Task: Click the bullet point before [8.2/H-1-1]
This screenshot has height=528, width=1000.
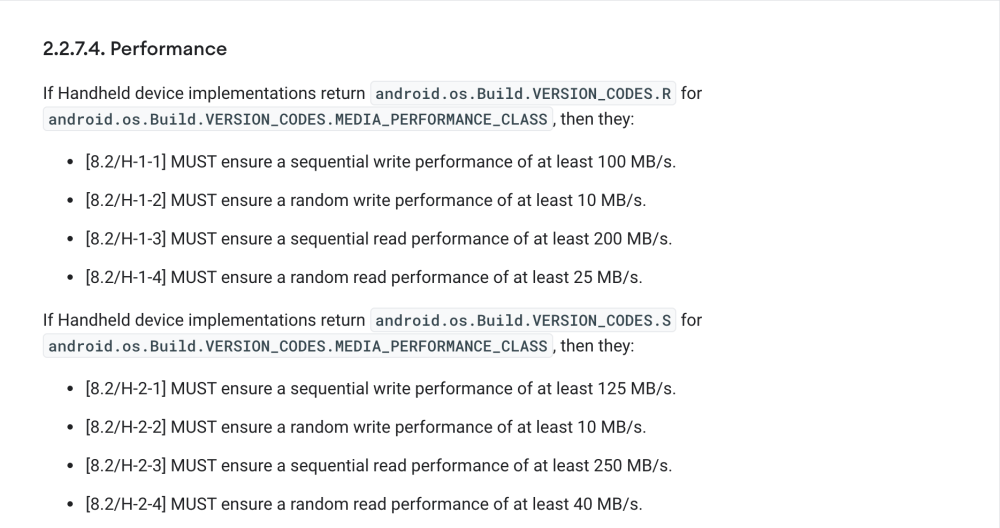Action: coord(70,162)
